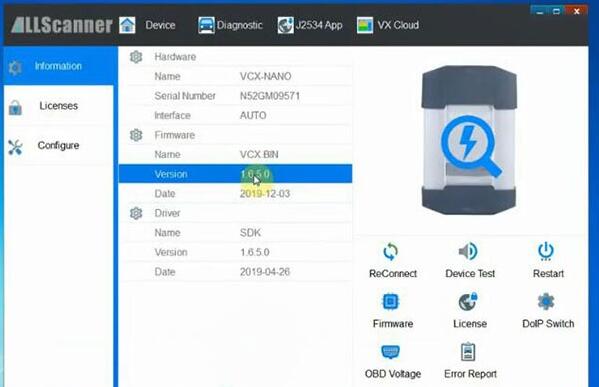Viewport: 599px width, 387px height.
Task: Open the J2534 App globe icon
Action: 285,25
